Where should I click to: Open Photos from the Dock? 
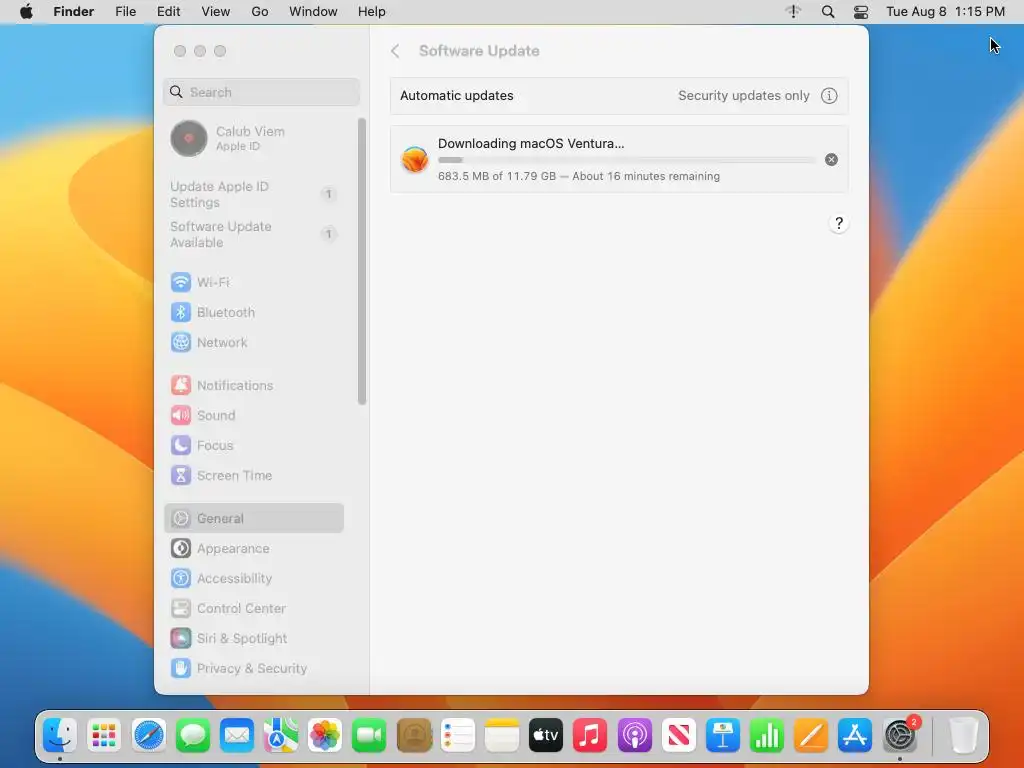[325, 736]
